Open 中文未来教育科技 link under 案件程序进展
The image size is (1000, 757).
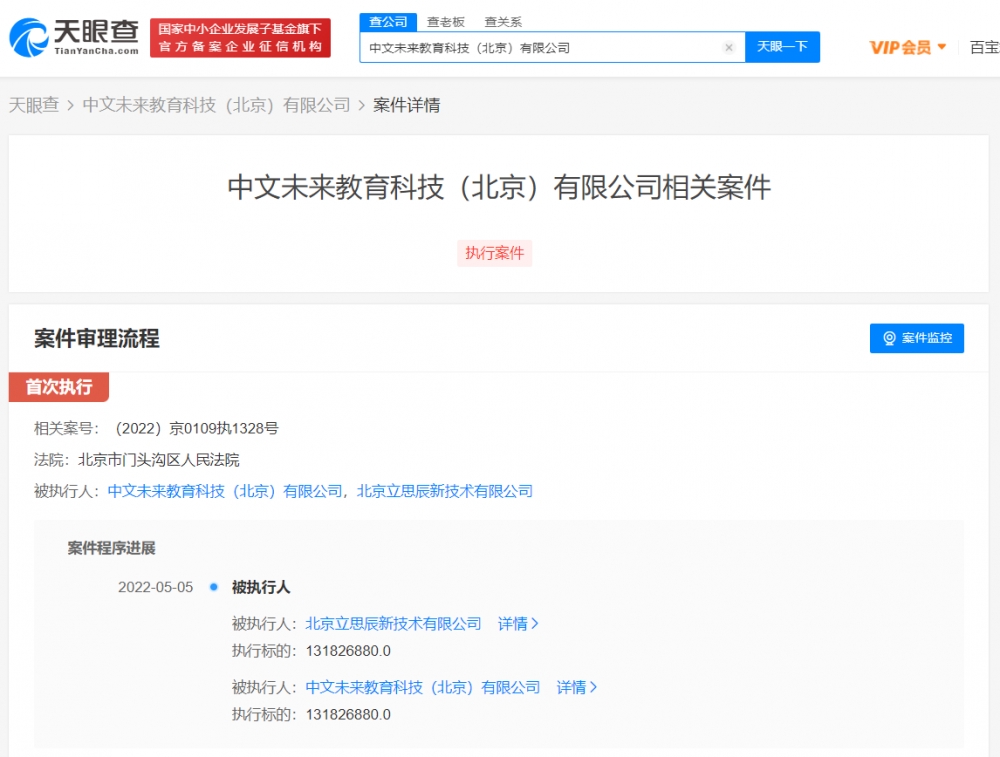pyautogui.click(x=423, y=687)
